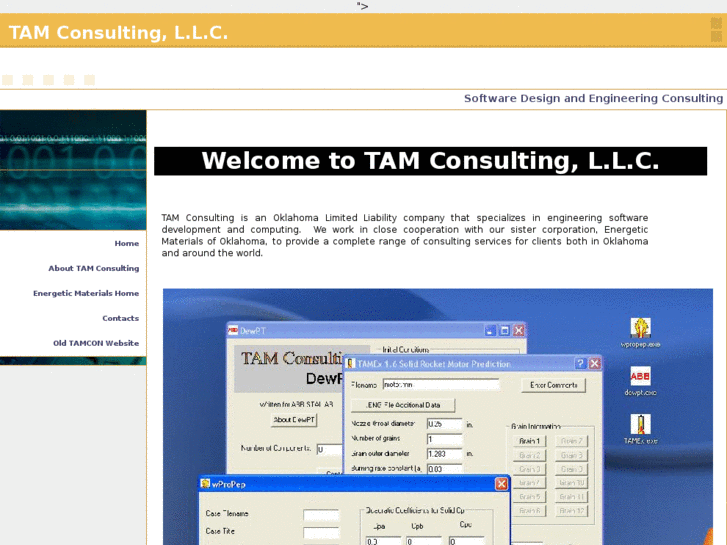Click the TAM Consulting logo in DewPT window
Image resolution: width=727 pixels, height=545 pixels.
point(288,369)
